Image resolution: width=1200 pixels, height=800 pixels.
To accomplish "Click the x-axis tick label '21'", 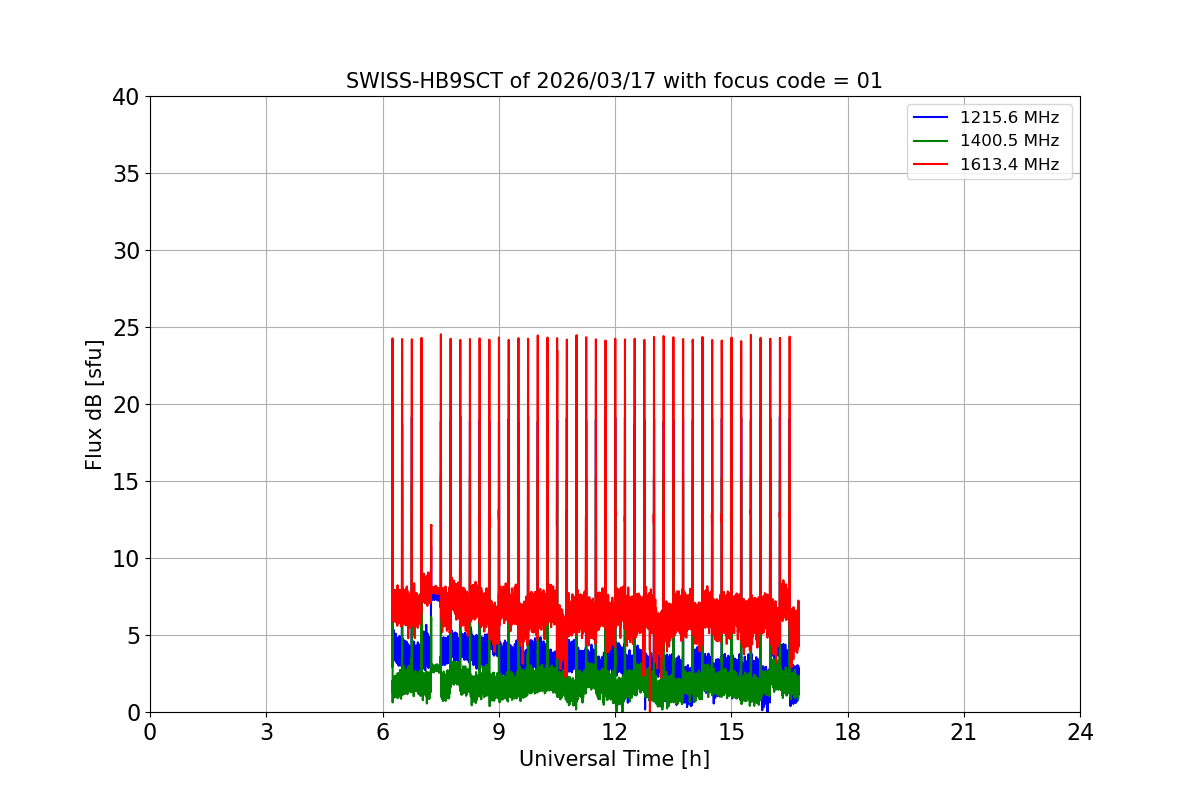I will pyautogui.click(x=964, y=732).
